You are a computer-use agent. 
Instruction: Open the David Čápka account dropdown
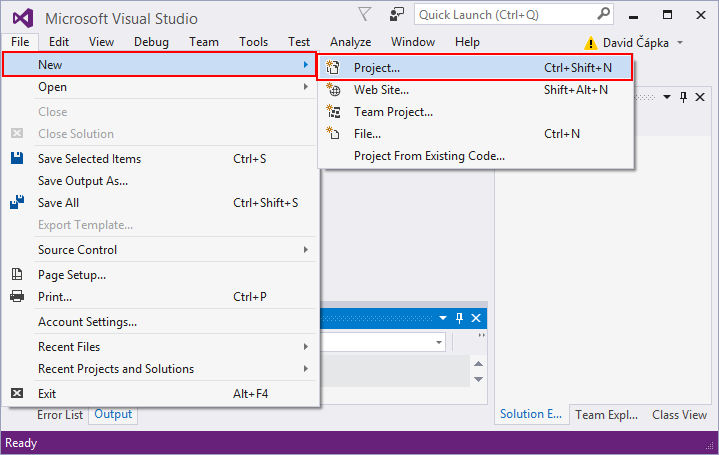[680, 43]
